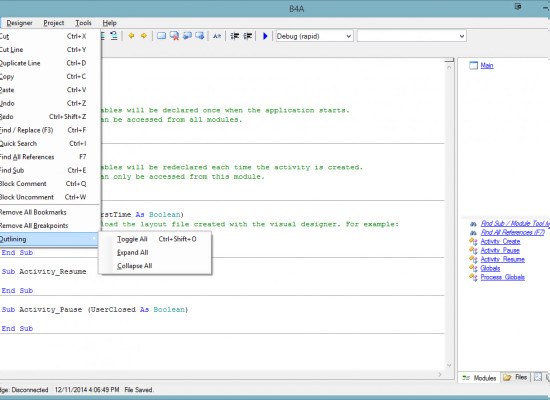This screenshot has height=400, width=550.
Task: Click the toolbar icon left of the yellow back arrow
Action: 114,35
